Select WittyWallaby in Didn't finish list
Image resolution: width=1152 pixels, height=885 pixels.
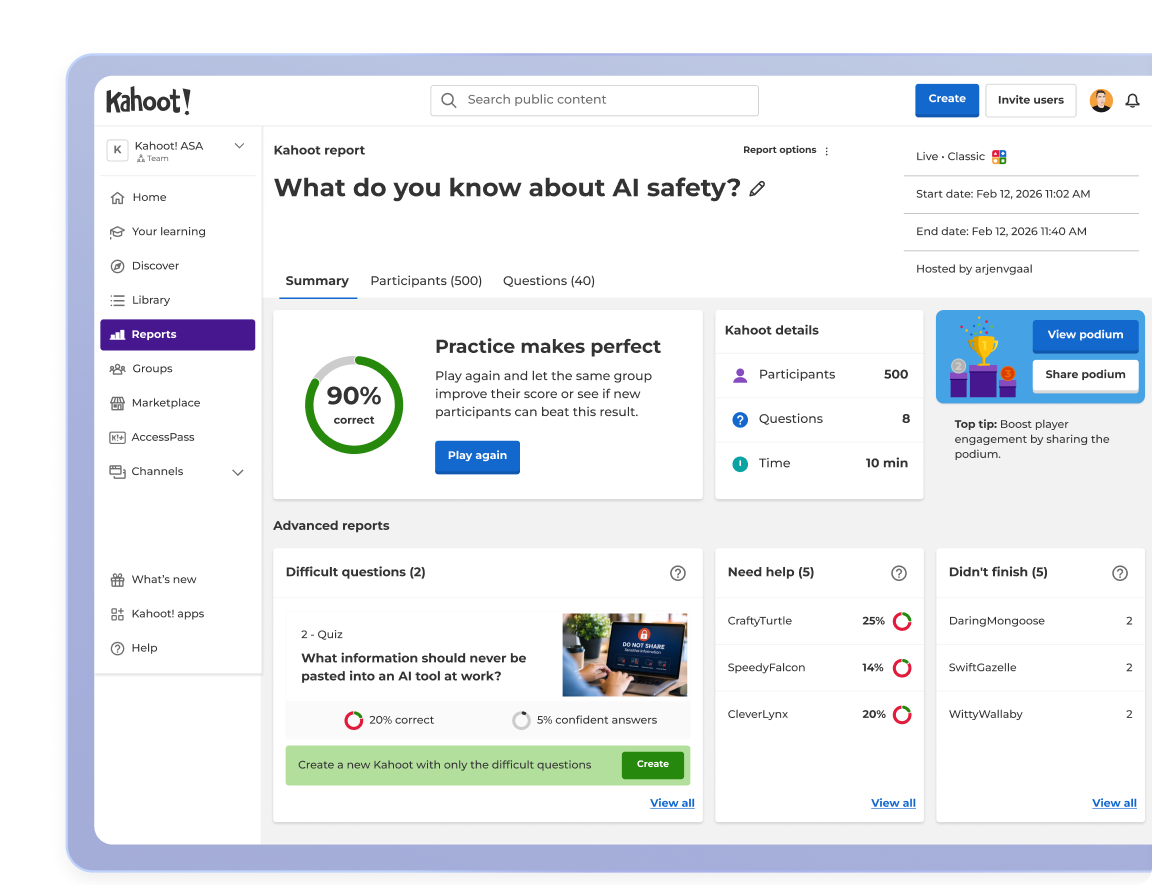(985, 715)
